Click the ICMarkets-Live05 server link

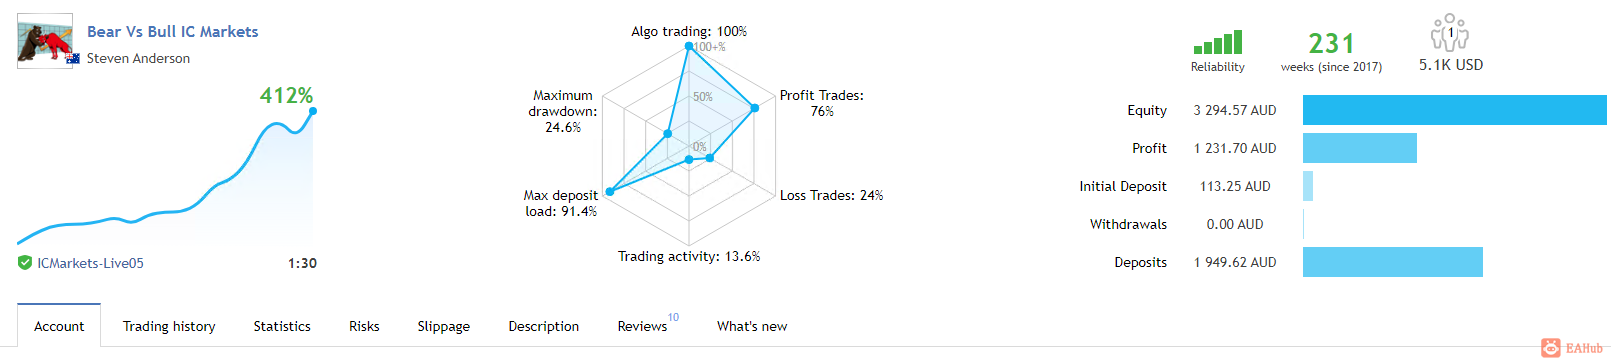pyautogui.click(x=90, y=263)
